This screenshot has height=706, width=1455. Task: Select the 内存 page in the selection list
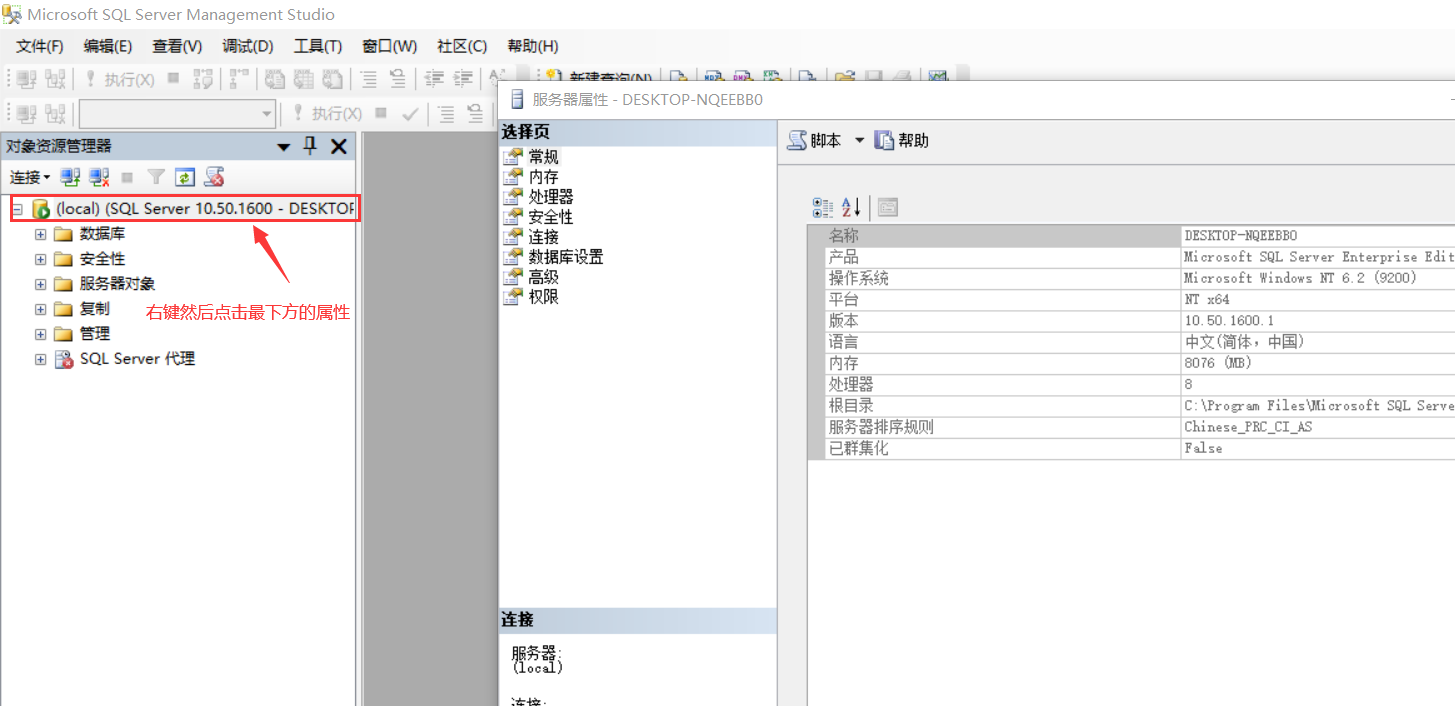point(543,176)
